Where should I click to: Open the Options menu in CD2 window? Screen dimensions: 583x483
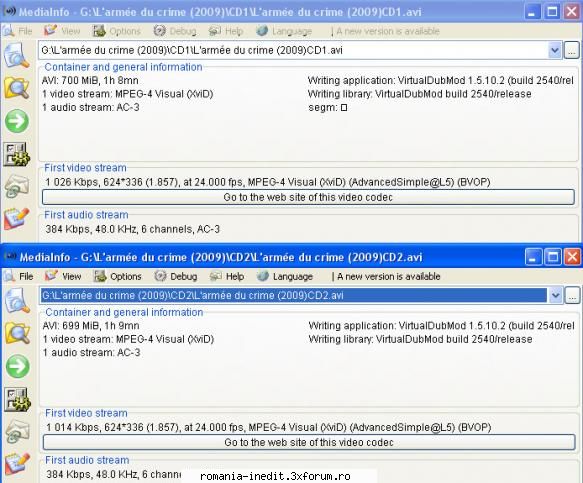point(117,276)
